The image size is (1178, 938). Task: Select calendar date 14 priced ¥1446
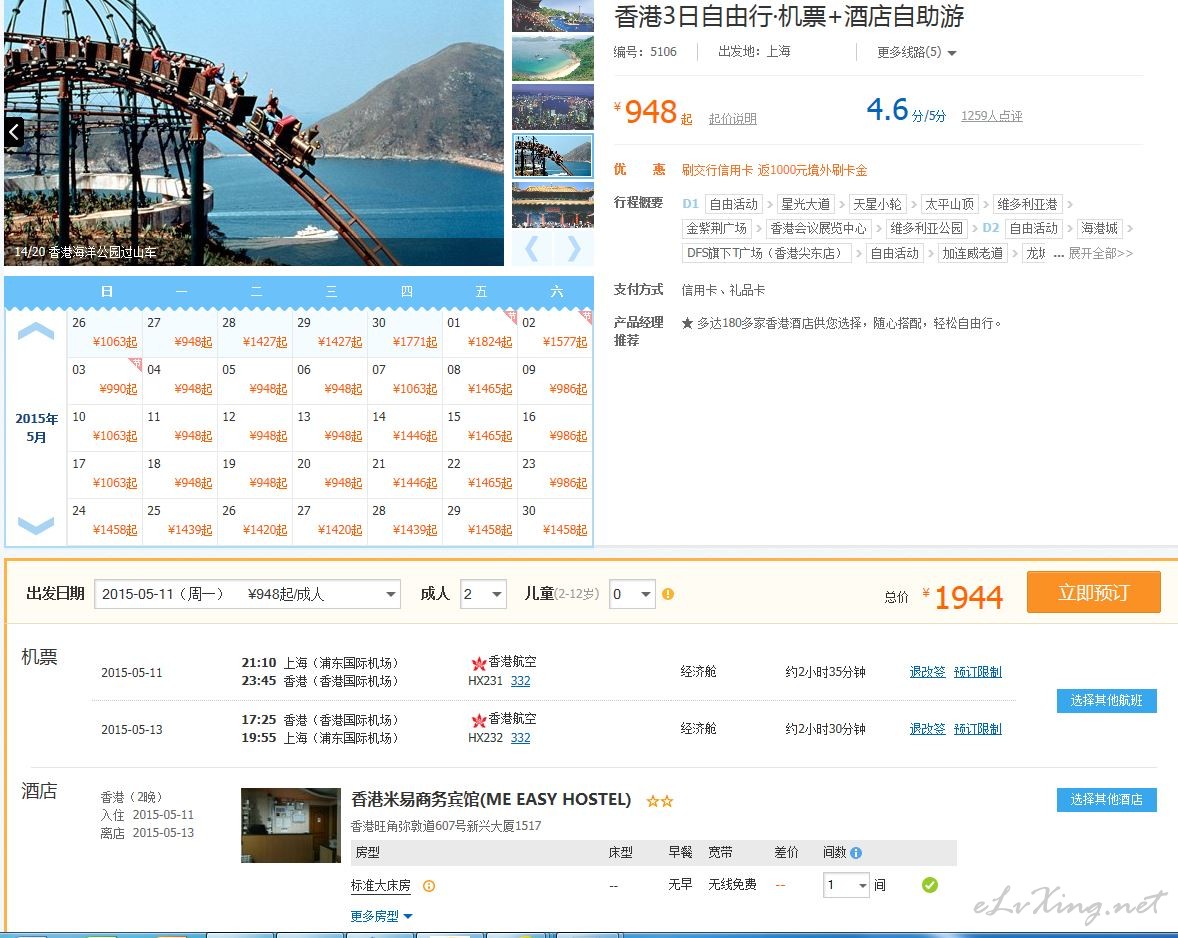coord(405,427)
